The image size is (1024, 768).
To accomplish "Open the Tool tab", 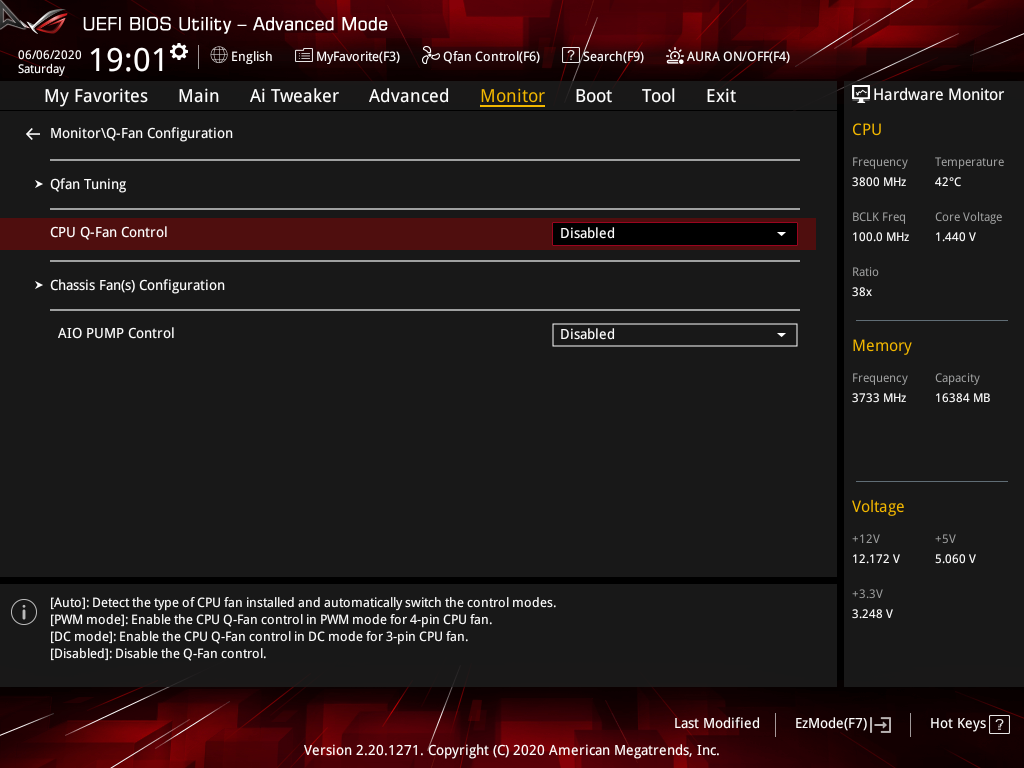I will tap(658, 96).
